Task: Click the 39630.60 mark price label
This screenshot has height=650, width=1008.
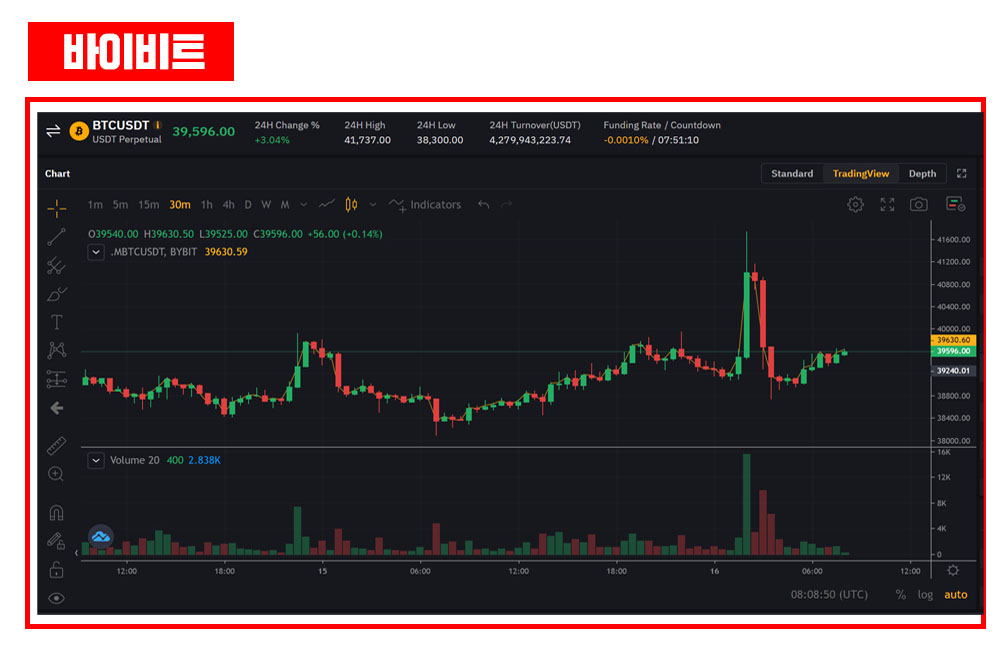Action: tap(953, 340)
